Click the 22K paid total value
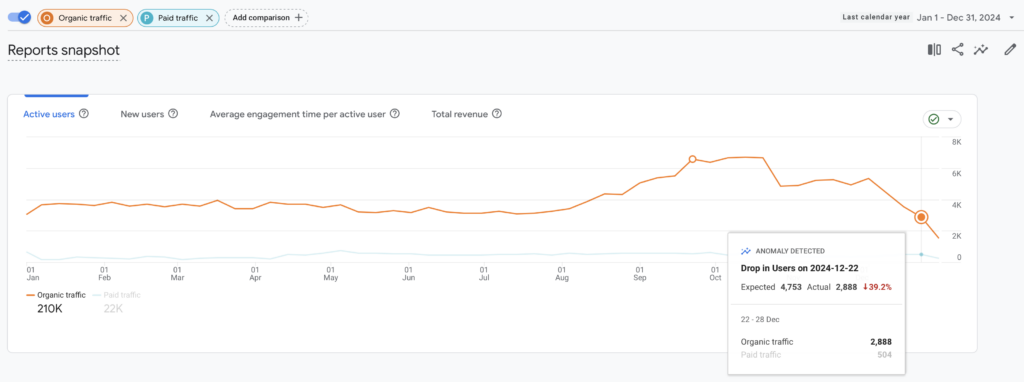This screenshot has width=1024, height=382. [113, 308]
